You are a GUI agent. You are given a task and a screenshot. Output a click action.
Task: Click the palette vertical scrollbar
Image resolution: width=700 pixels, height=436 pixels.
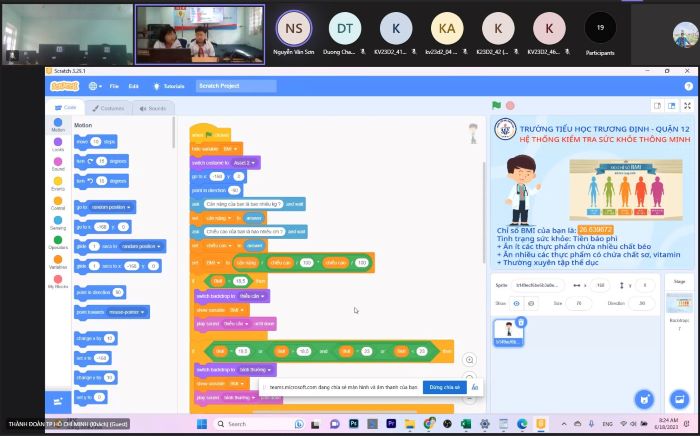[174, 133]
